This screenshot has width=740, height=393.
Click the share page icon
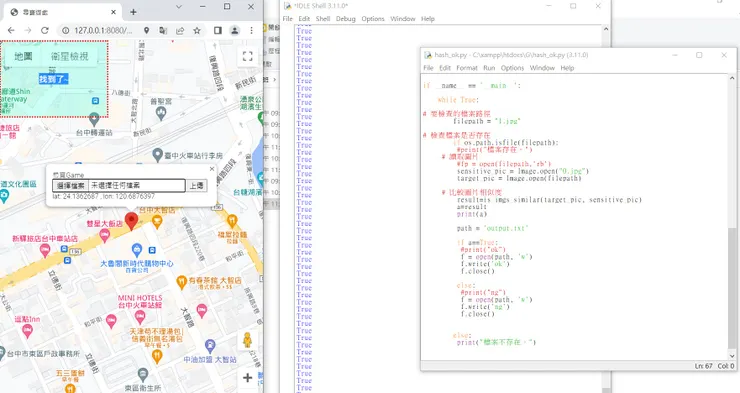pyautogui.click(x=180, y=30)
